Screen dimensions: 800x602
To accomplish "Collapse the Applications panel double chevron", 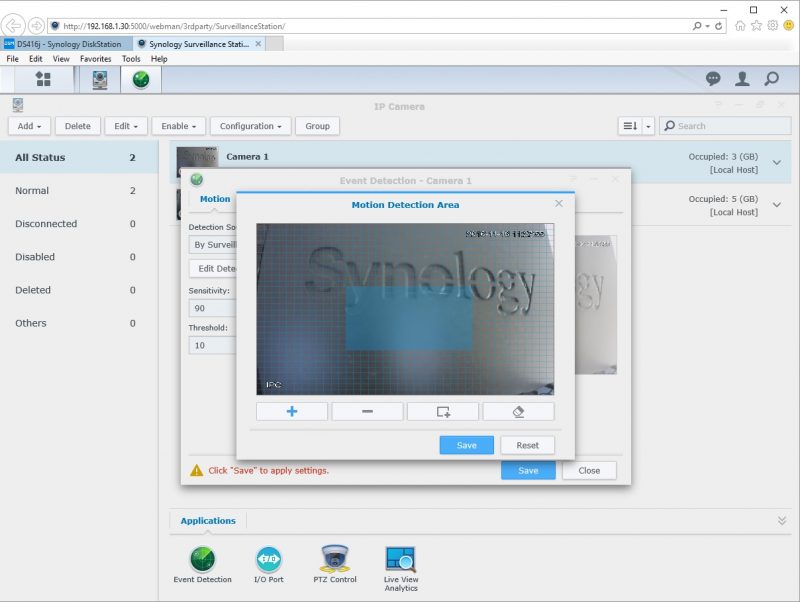I will point(782,520).
